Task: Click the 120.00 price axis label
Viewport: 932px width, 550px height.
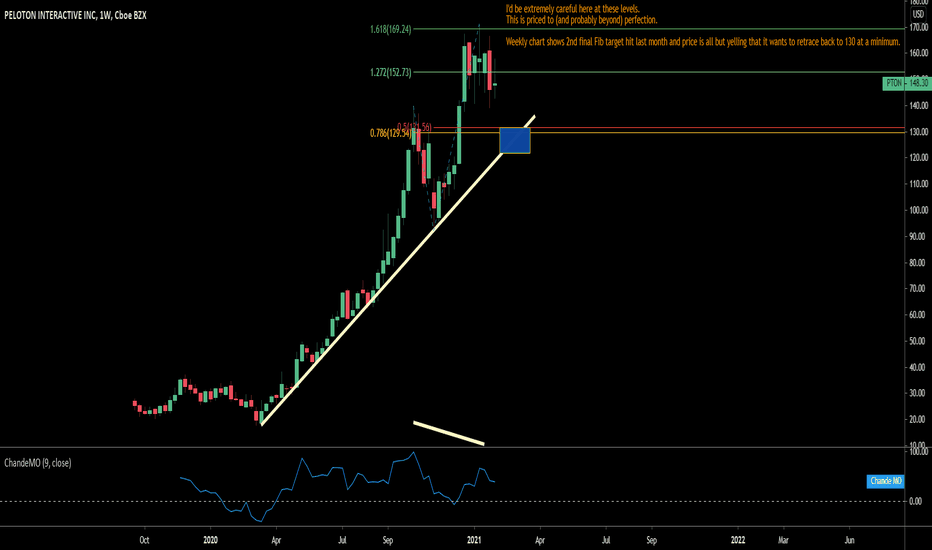Action: [918, 158]
